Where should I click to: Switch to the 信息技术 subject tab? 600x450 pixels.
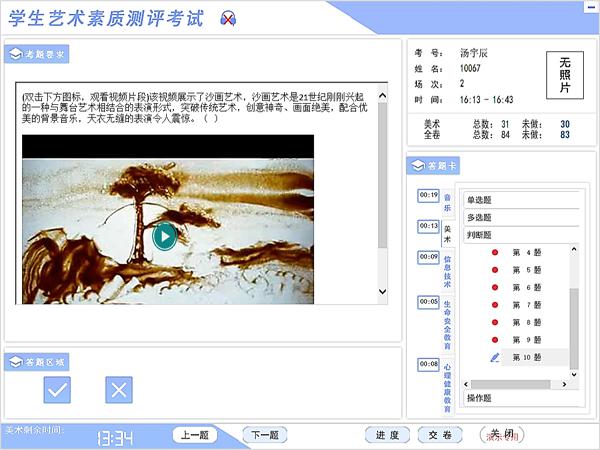coord(447,272)
